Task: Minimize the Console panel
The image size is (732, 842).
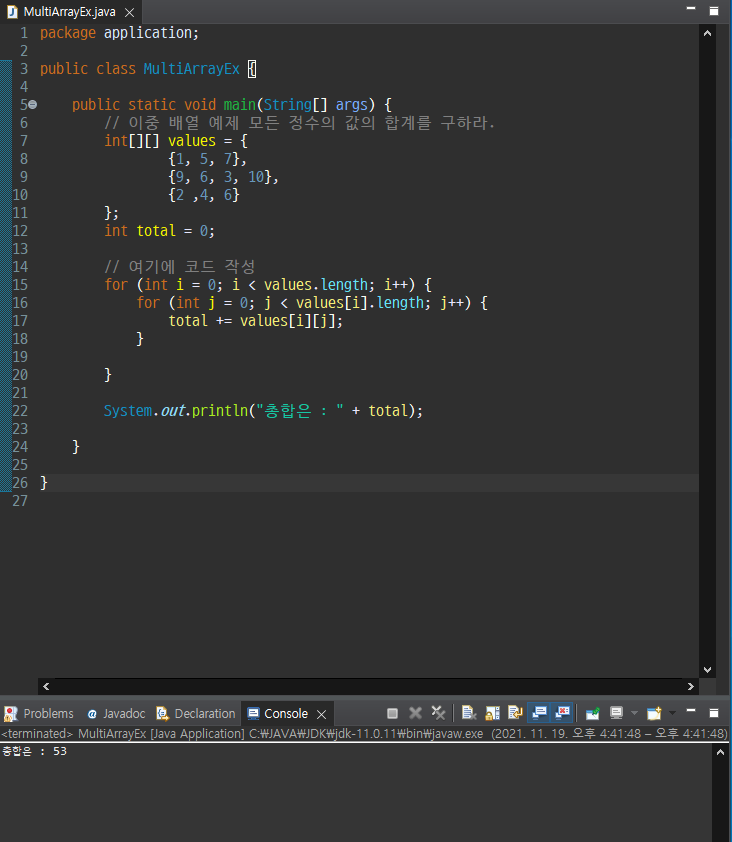Action: pos(691,712)
